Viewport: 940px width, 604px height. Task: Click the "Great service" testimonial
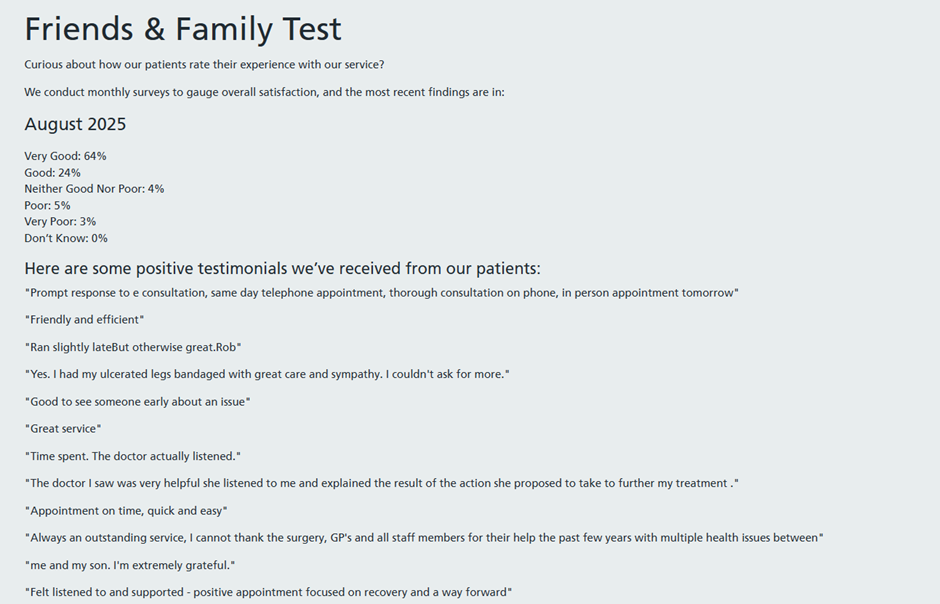pos(63,429)
